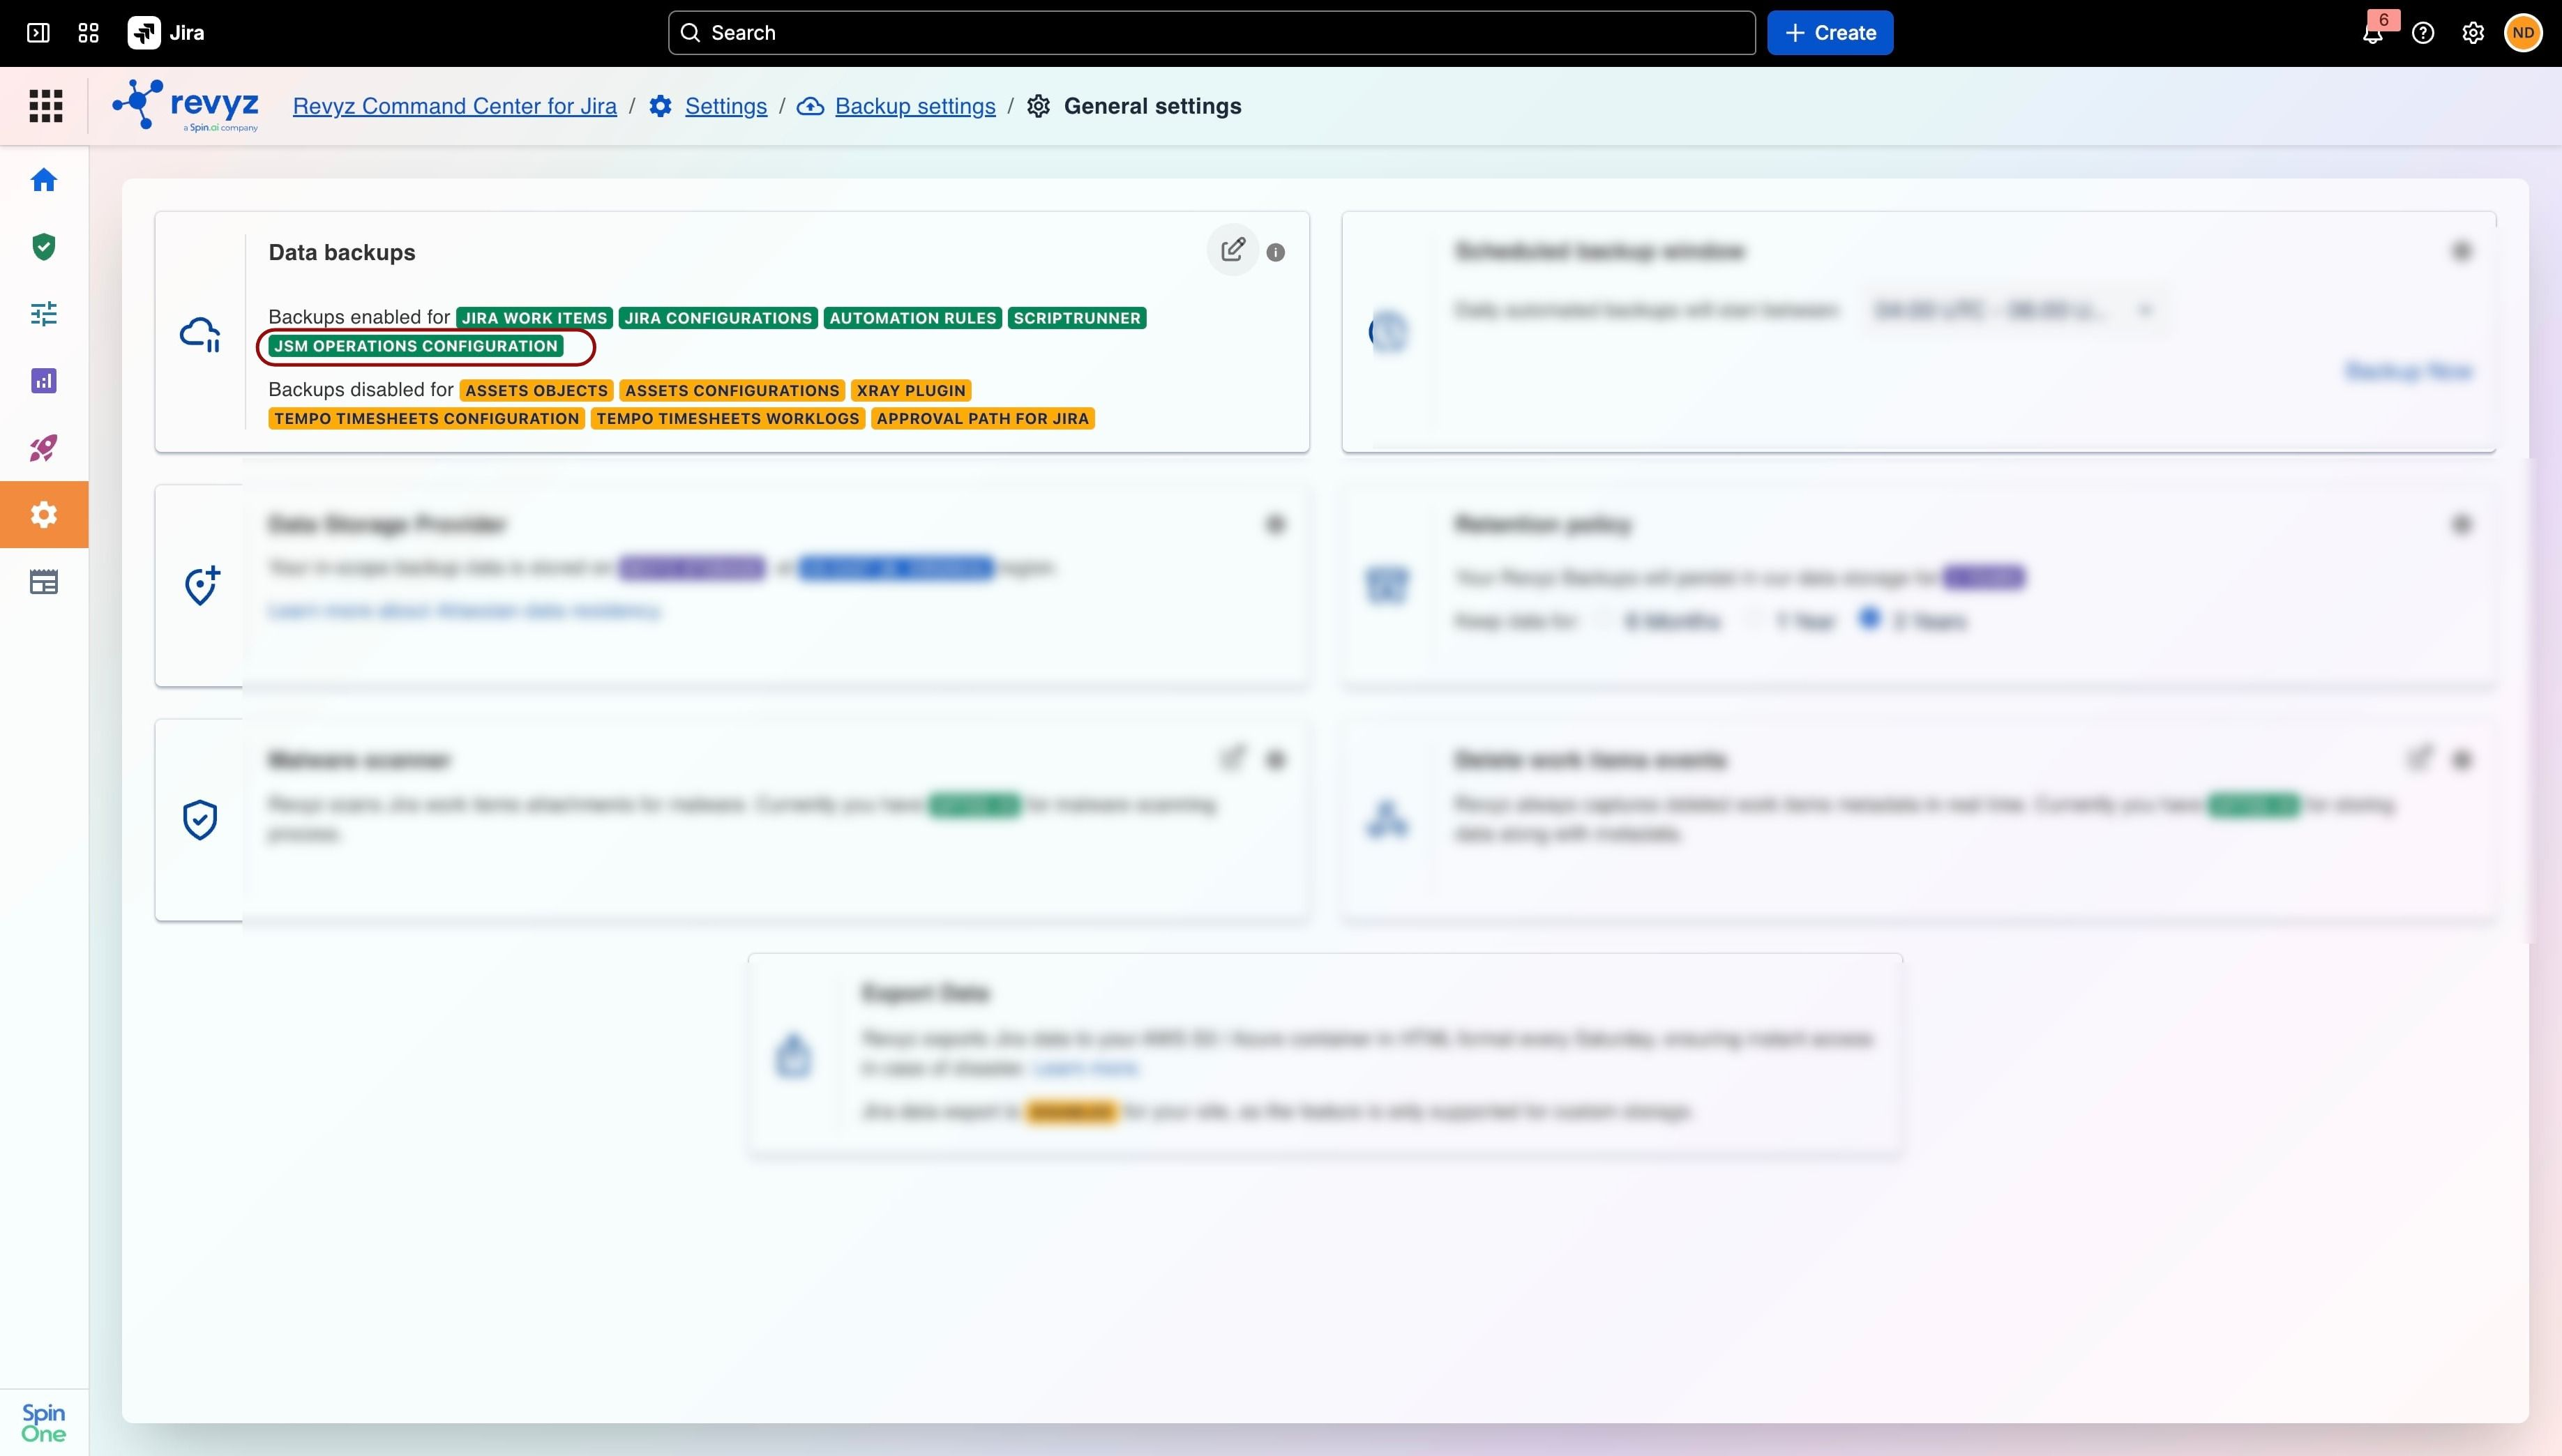Click the TEMPO TIMESHEETS CONFIGURATION tag
The height and width of the screenshot is (1456, 2562).
click(427, 418)
